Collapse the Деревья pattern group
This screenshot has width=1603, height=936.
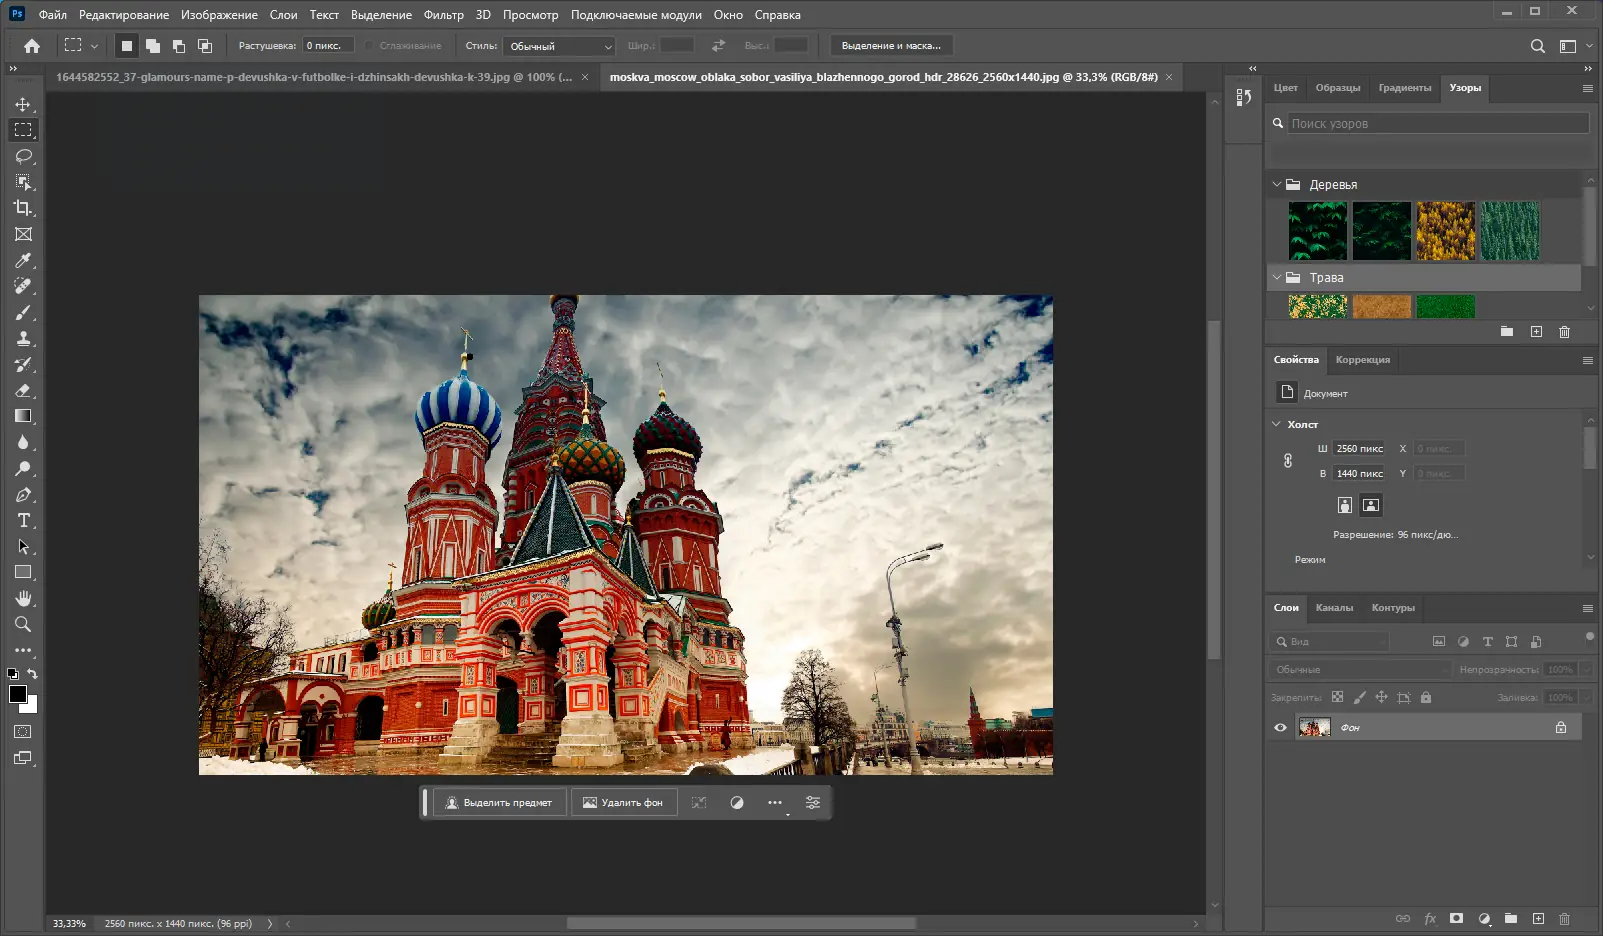pyautogui.click(x=1277, y=185)
